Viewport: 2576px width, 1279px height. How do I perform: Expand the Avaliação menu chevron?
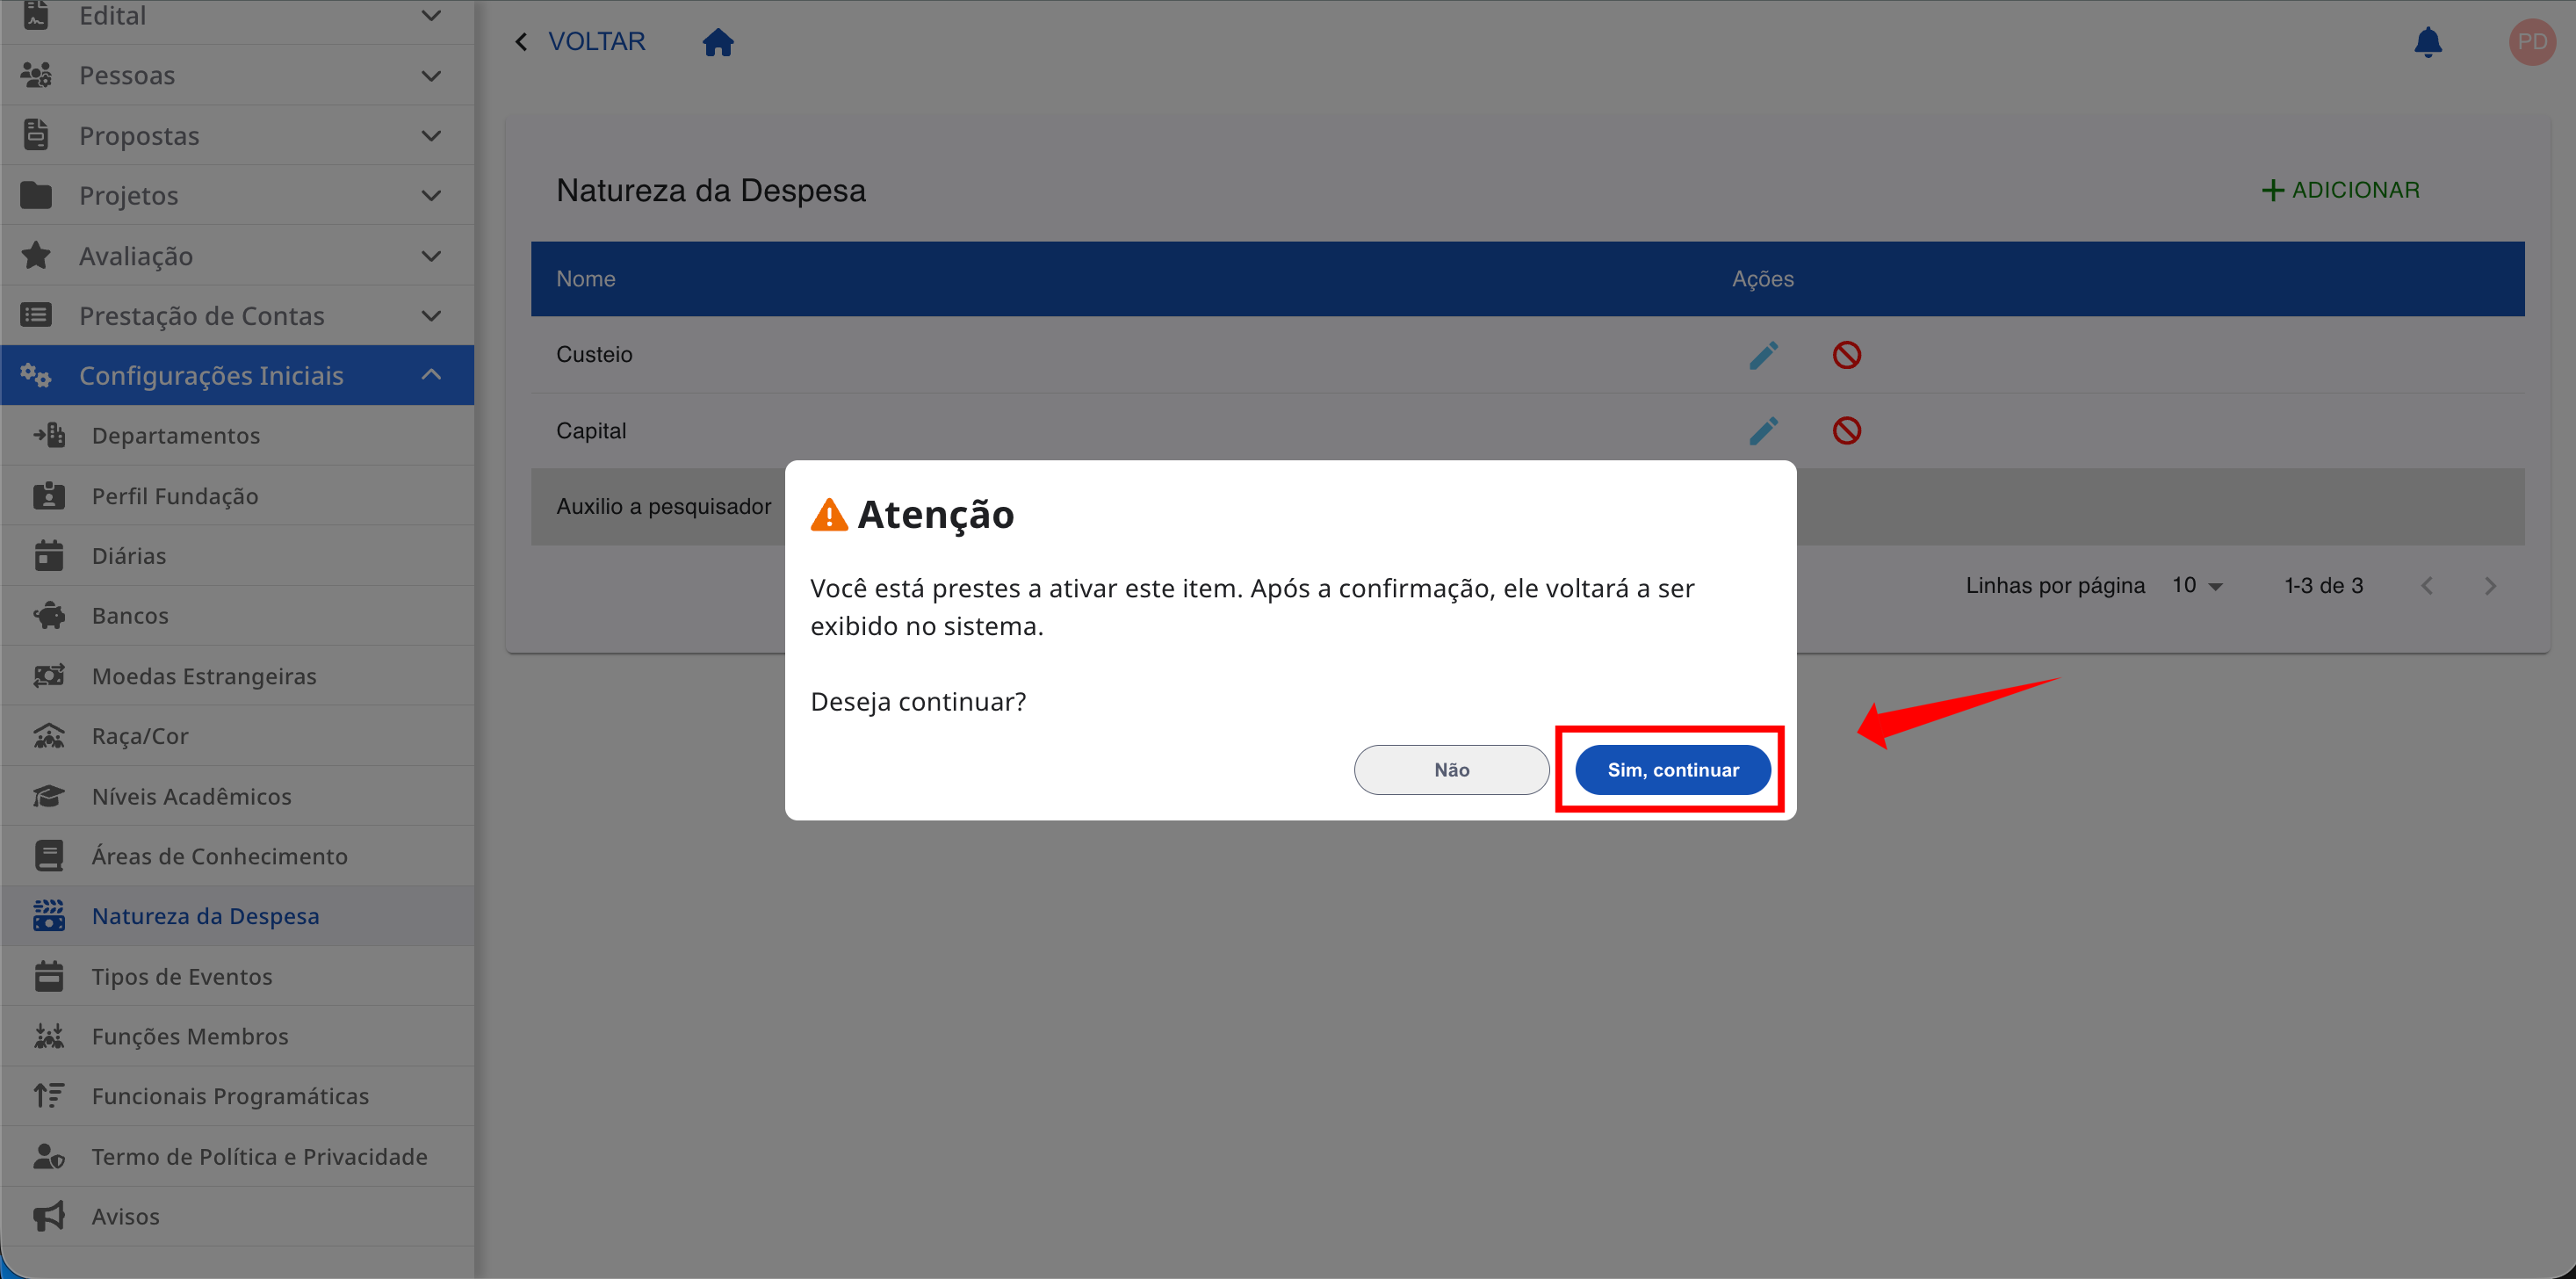431,256
